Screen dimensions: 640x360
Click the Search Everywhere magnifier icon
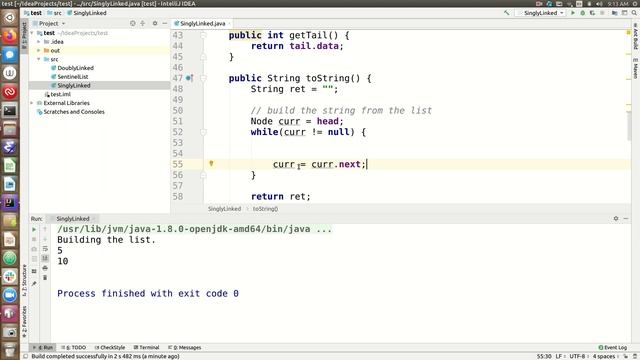point(634,13)
